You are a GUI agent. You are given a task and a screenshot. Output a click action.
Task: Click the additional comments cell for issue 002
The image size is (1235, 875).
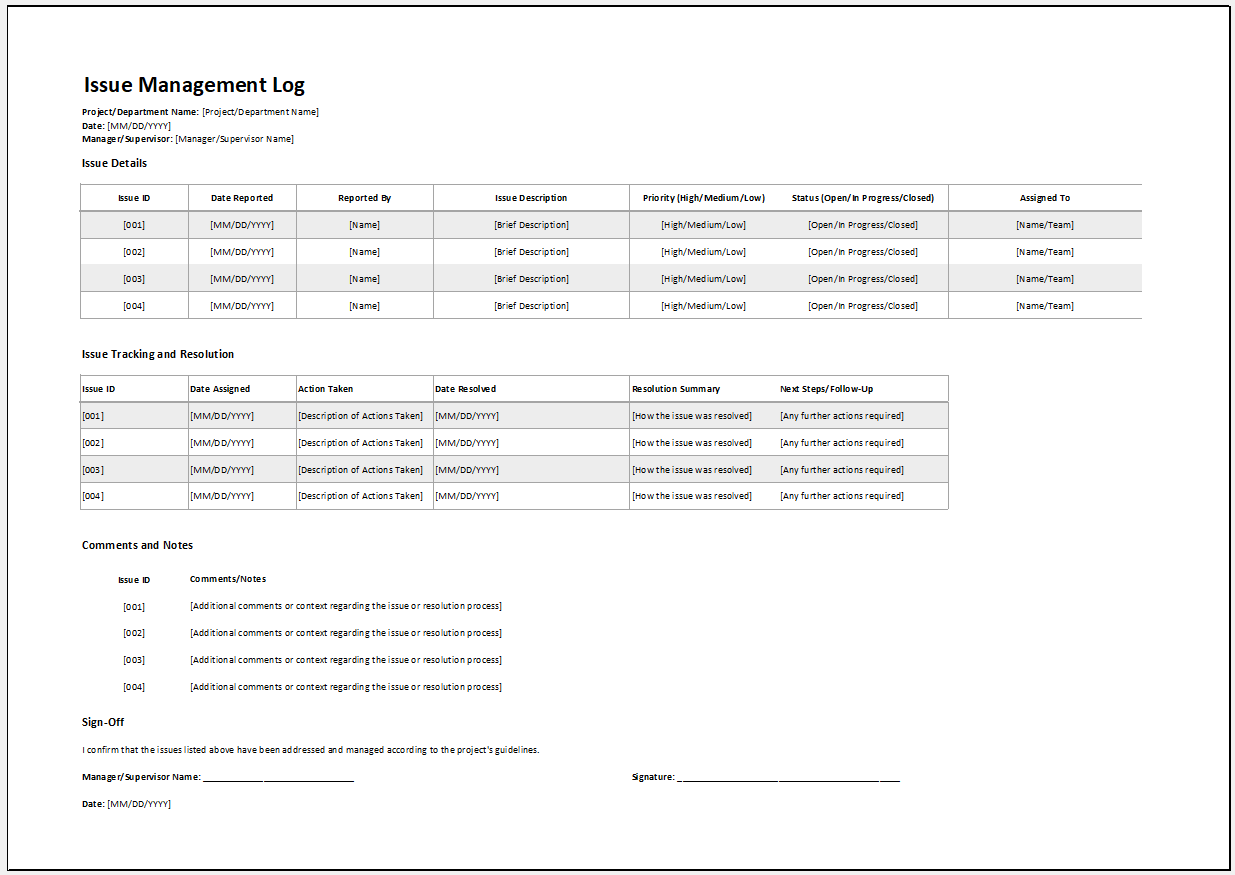pyautogui.click(x=346, y=633)
